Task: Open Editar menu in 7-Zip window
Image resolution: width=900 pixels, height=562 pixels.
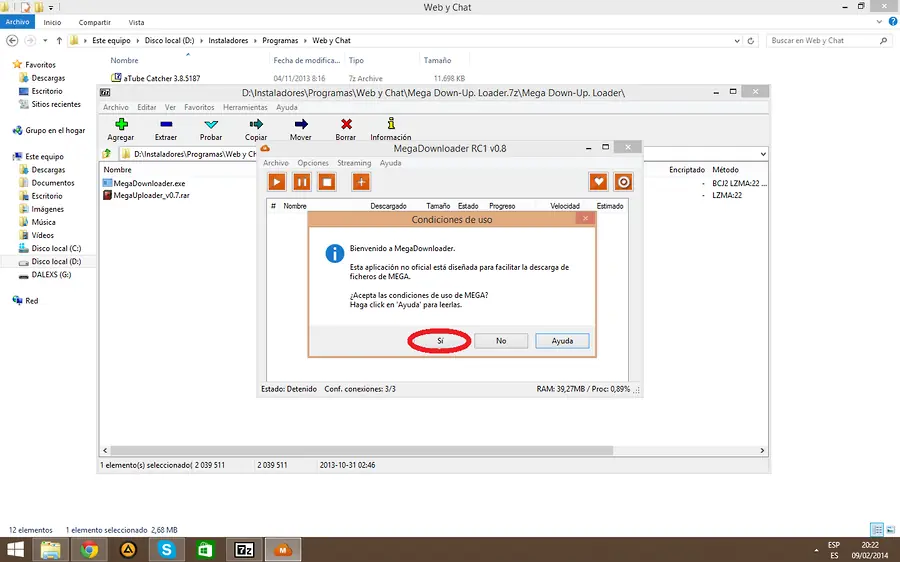Action: point(146,107)
